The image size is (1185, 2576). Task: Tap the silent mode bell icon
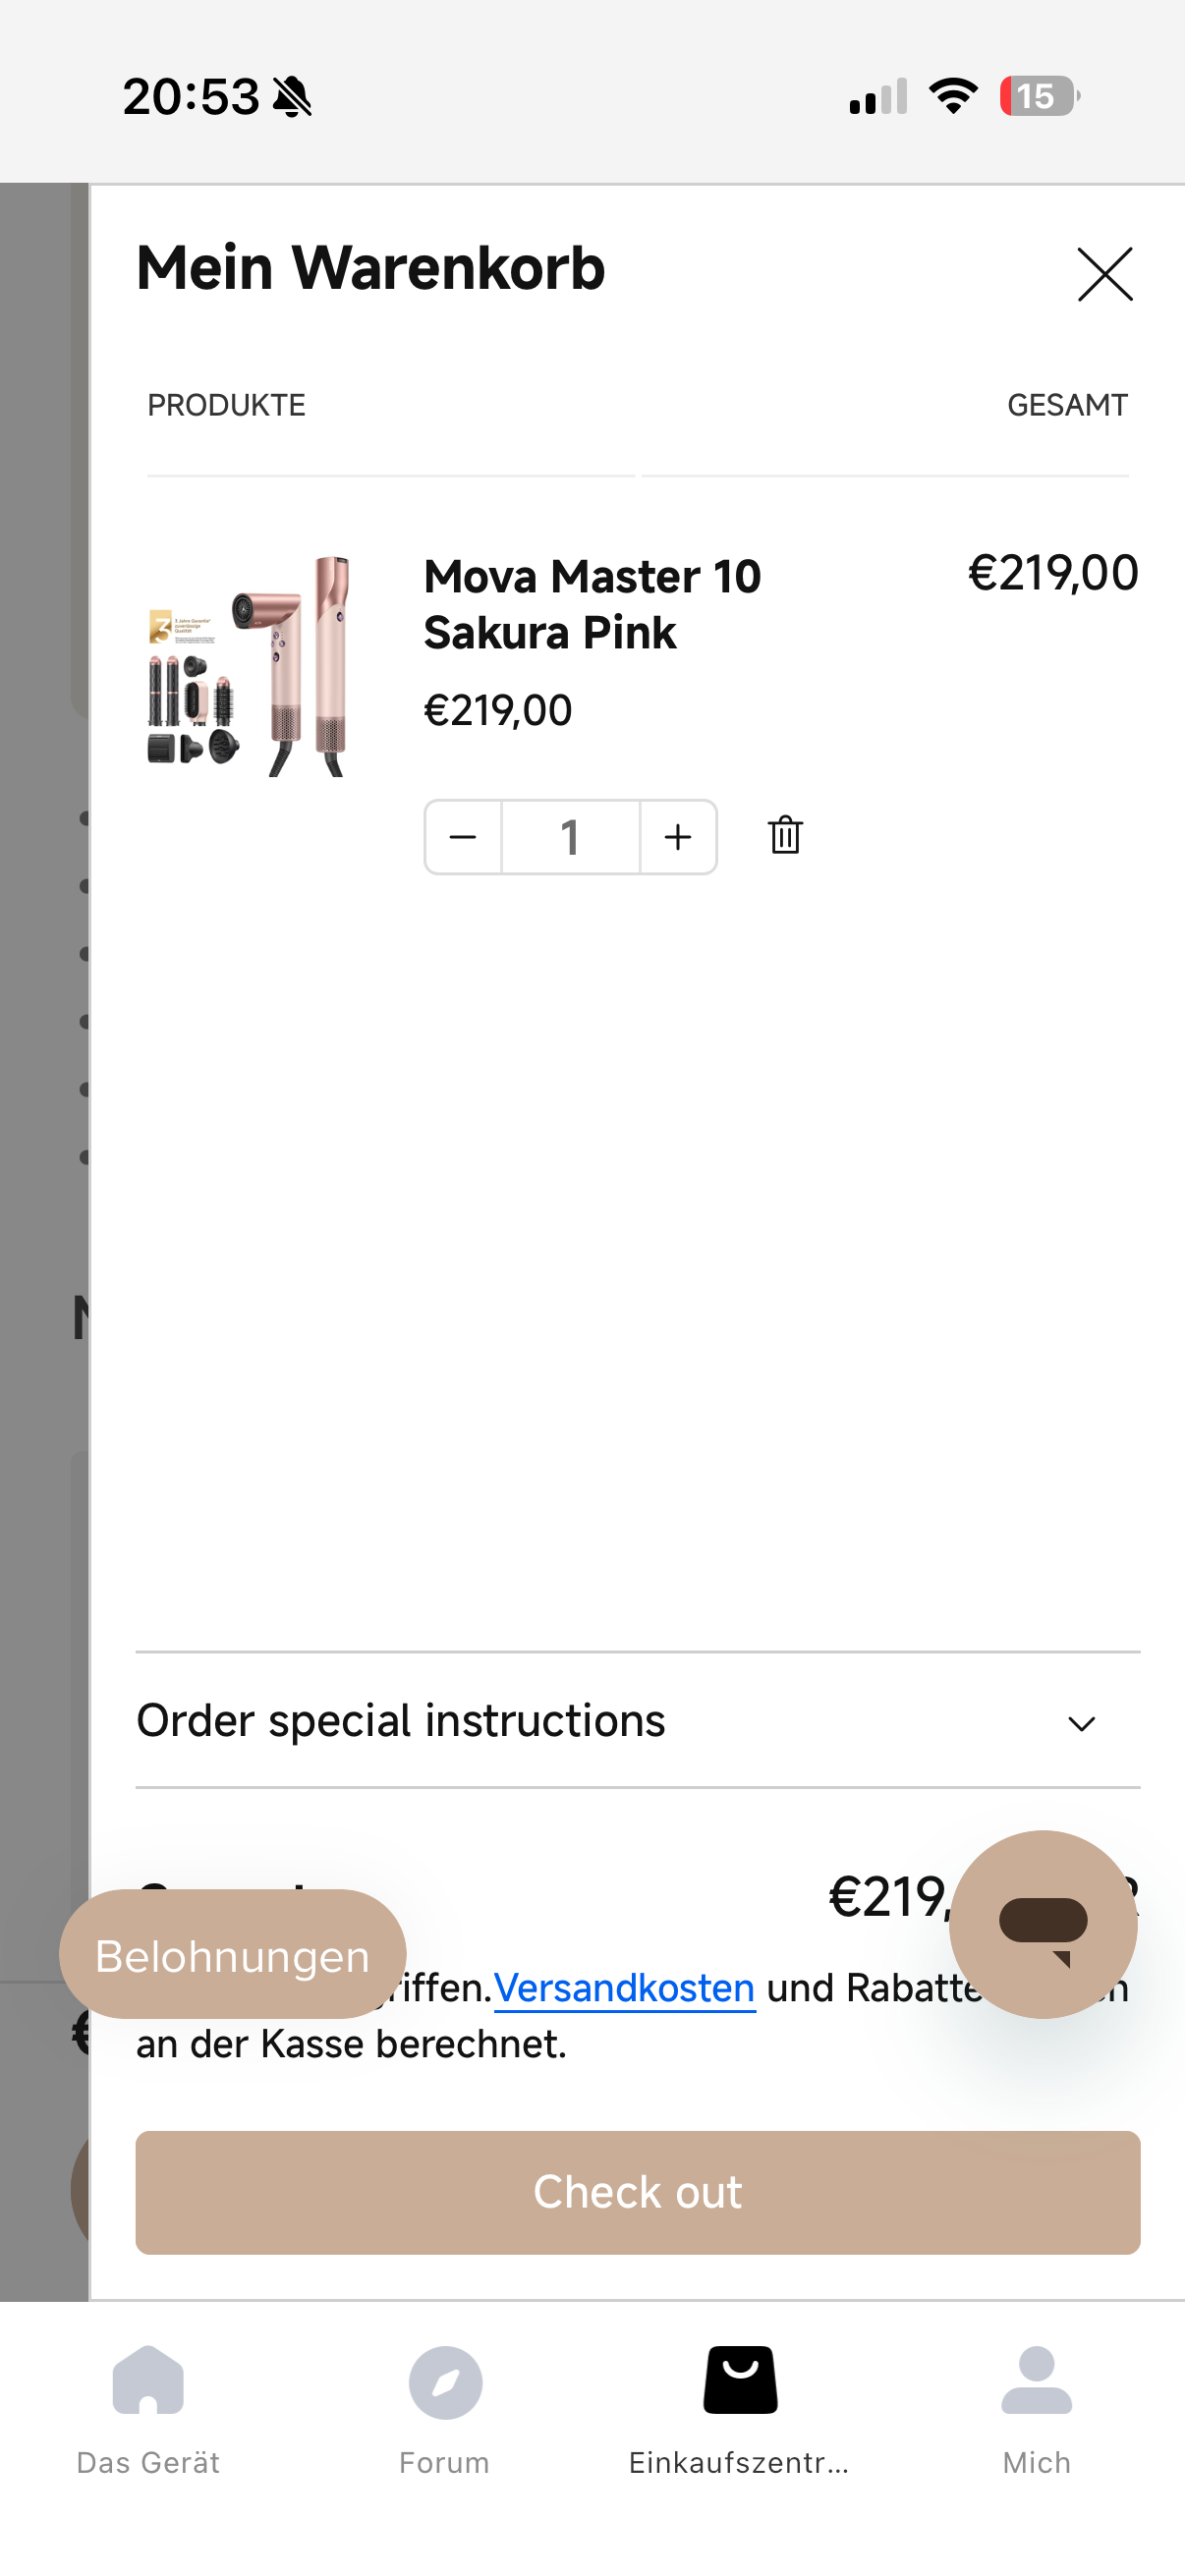292,97
